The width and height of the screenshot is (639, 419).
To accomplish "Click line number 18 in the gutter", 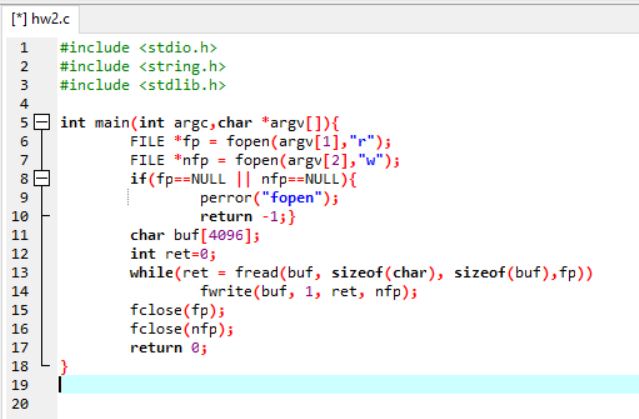I will click(20, 366).
